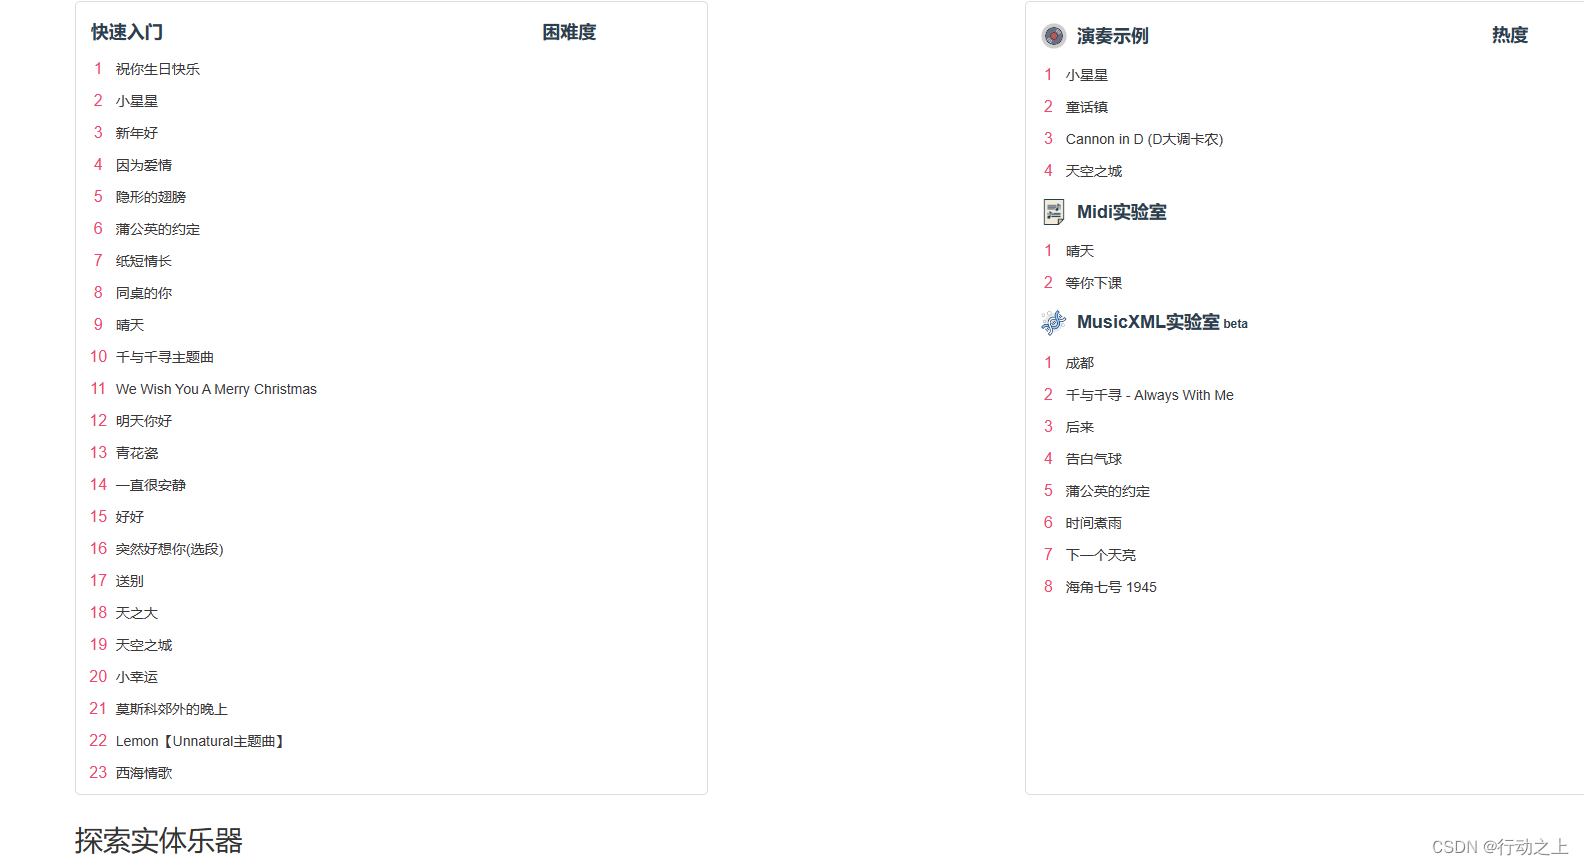Viewport: 1584px width, 865px height.
Task: Click the Midi实验室 sheet icon
Action: 1054,212
